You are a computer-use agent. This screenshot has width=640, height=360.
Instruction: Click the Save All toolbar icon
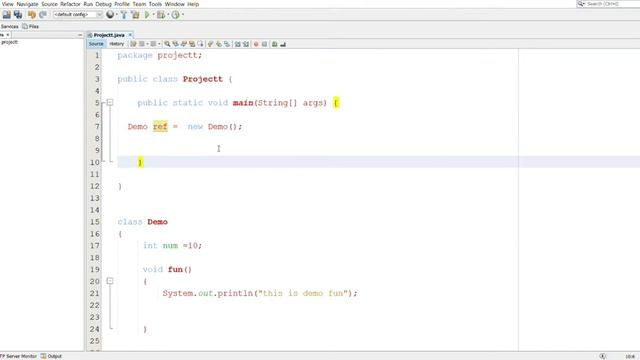[x=18, y=15]
